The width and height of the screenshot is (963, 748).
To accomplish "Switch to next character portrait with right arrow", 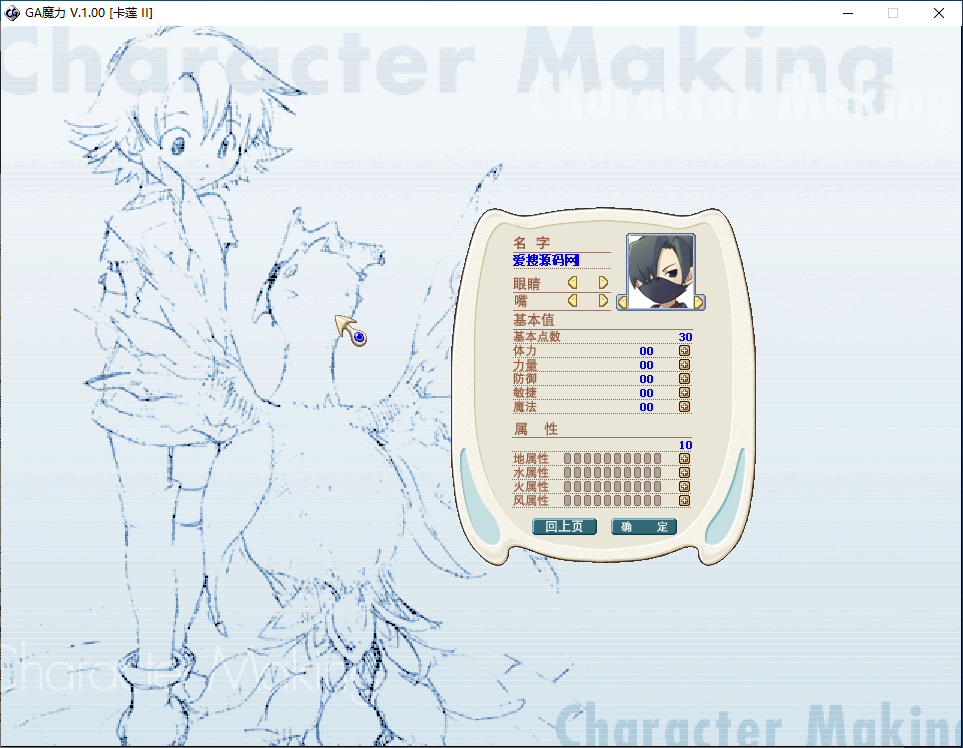I will [699, 301].
